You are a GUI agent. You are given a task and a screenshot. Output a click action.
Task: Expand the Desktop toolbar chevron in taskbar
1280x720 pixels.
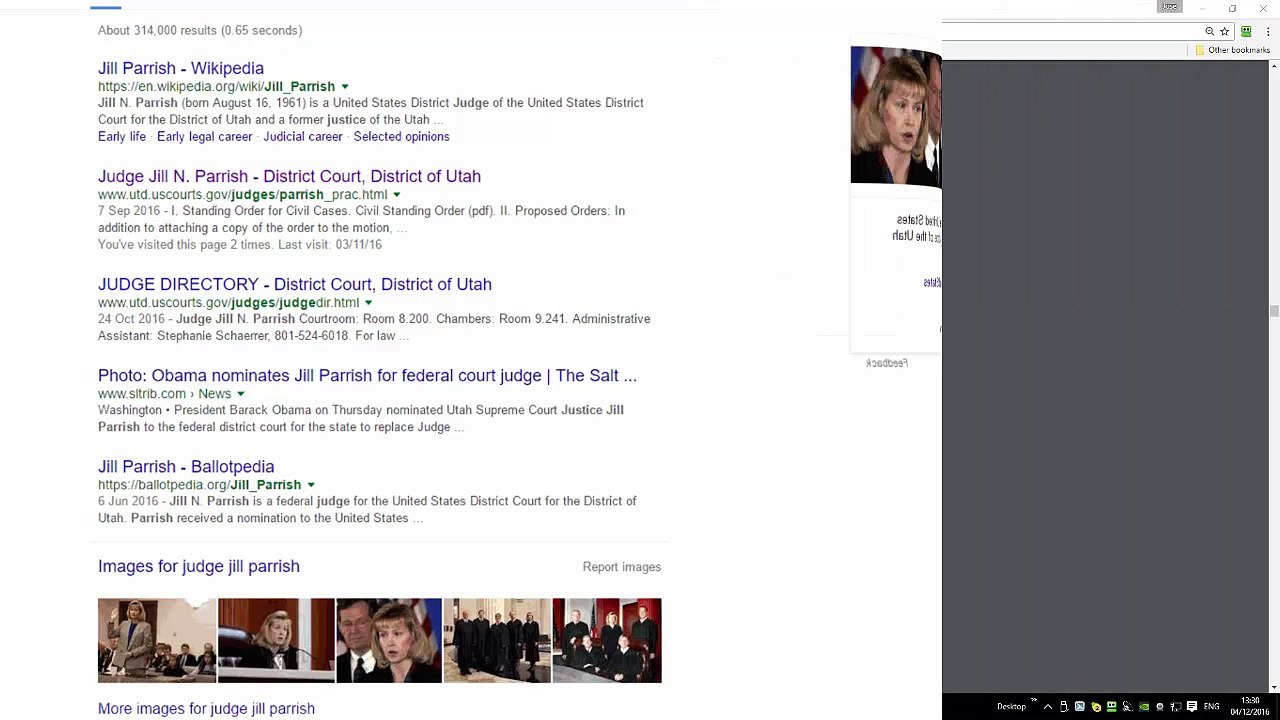point(1033,702)
